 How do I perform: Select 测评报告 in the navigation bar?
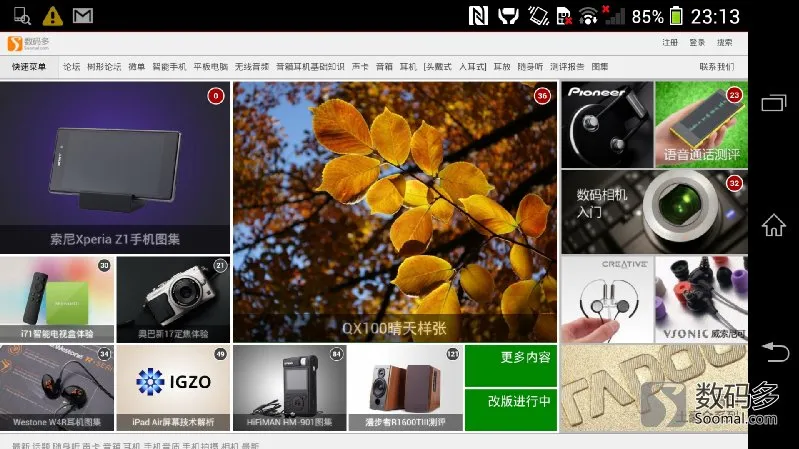point(567,67)
